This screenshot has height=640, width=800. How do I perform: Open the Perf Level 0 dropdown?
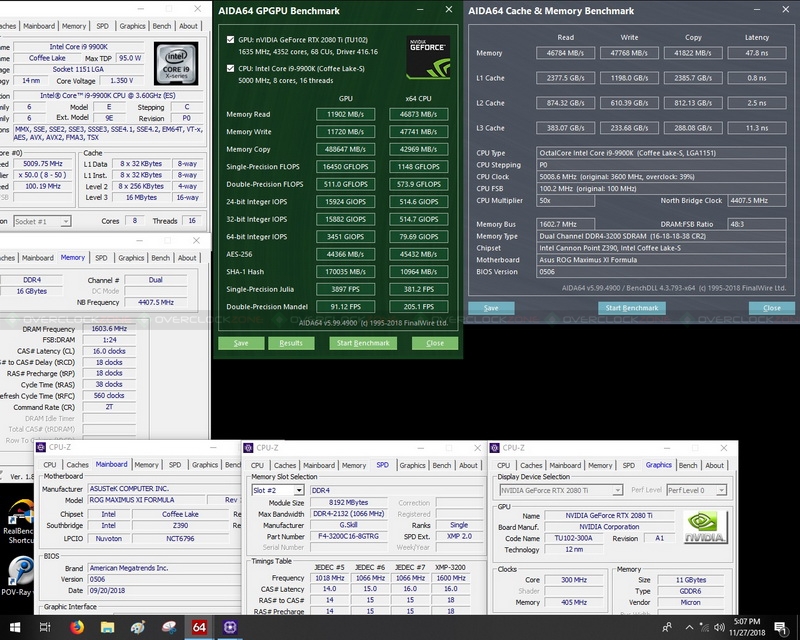[x=699, y=490]
